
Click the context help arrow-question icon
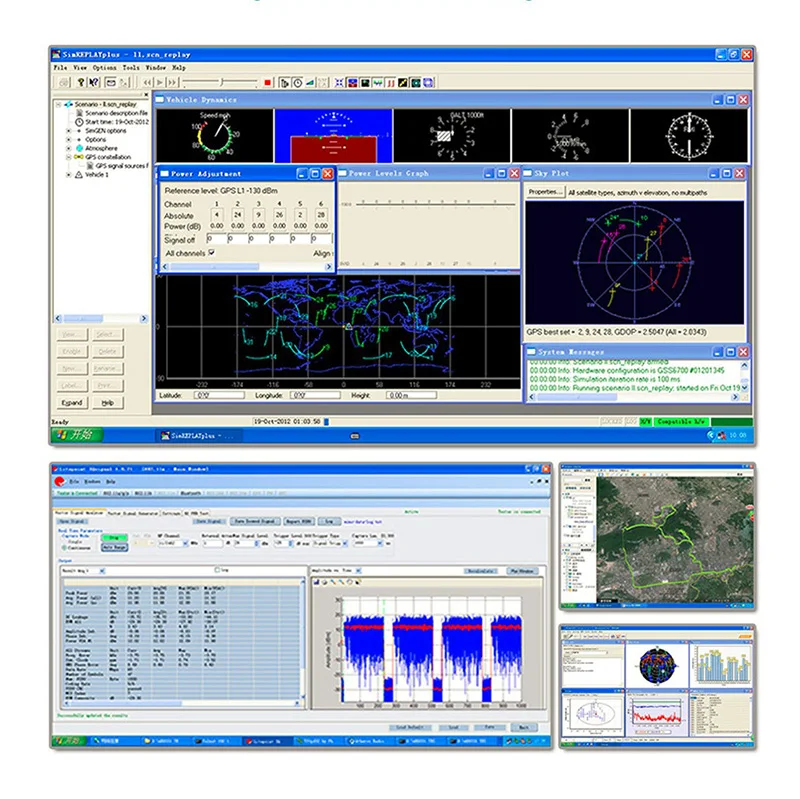point(96,82)
